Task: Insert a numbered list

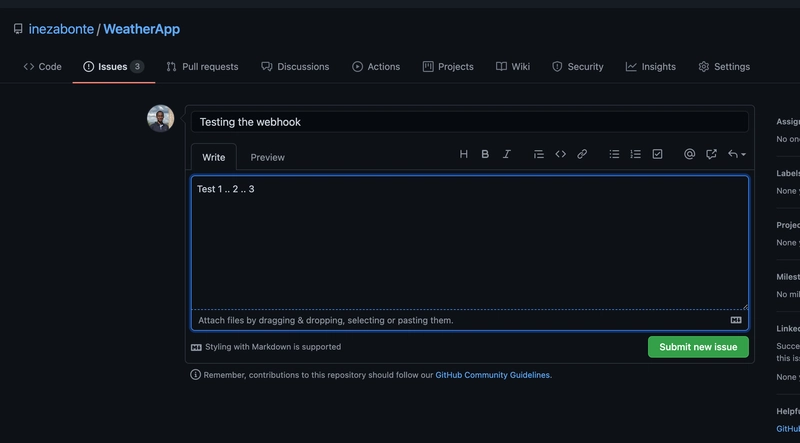Action: coord(636,154)
